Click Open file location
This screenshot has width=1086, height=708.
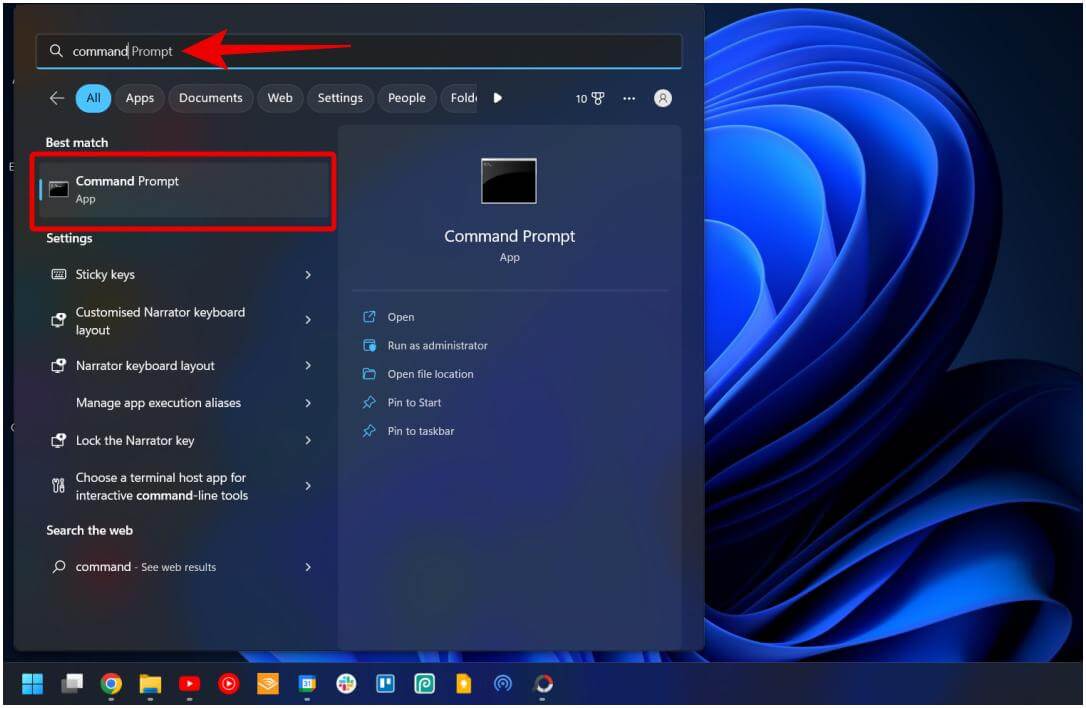click(x=431, y=374)
